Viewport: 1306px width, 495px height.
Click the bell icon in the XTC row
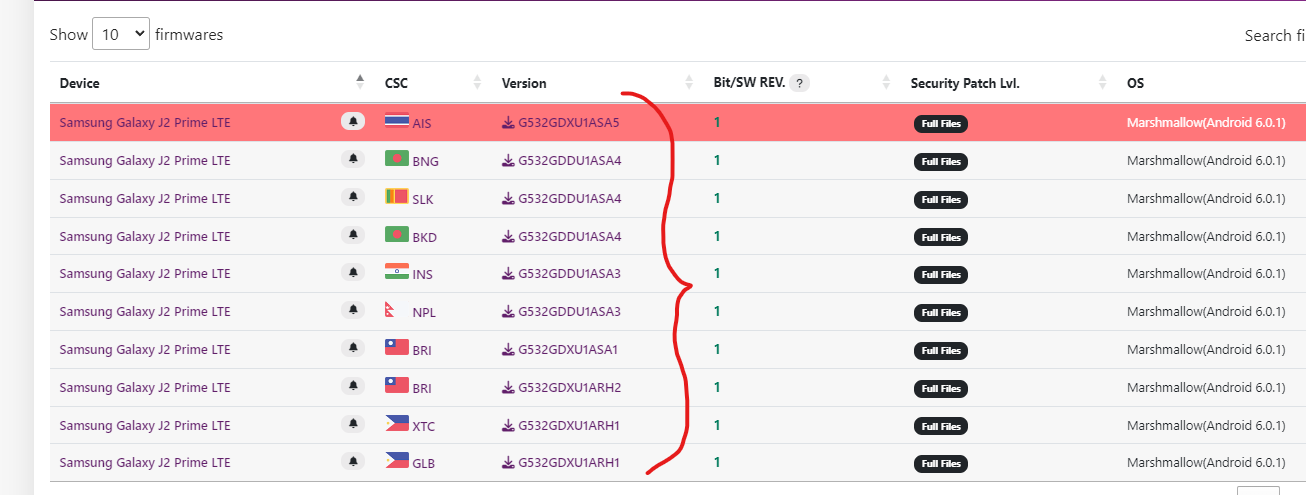tap(353, 424)
